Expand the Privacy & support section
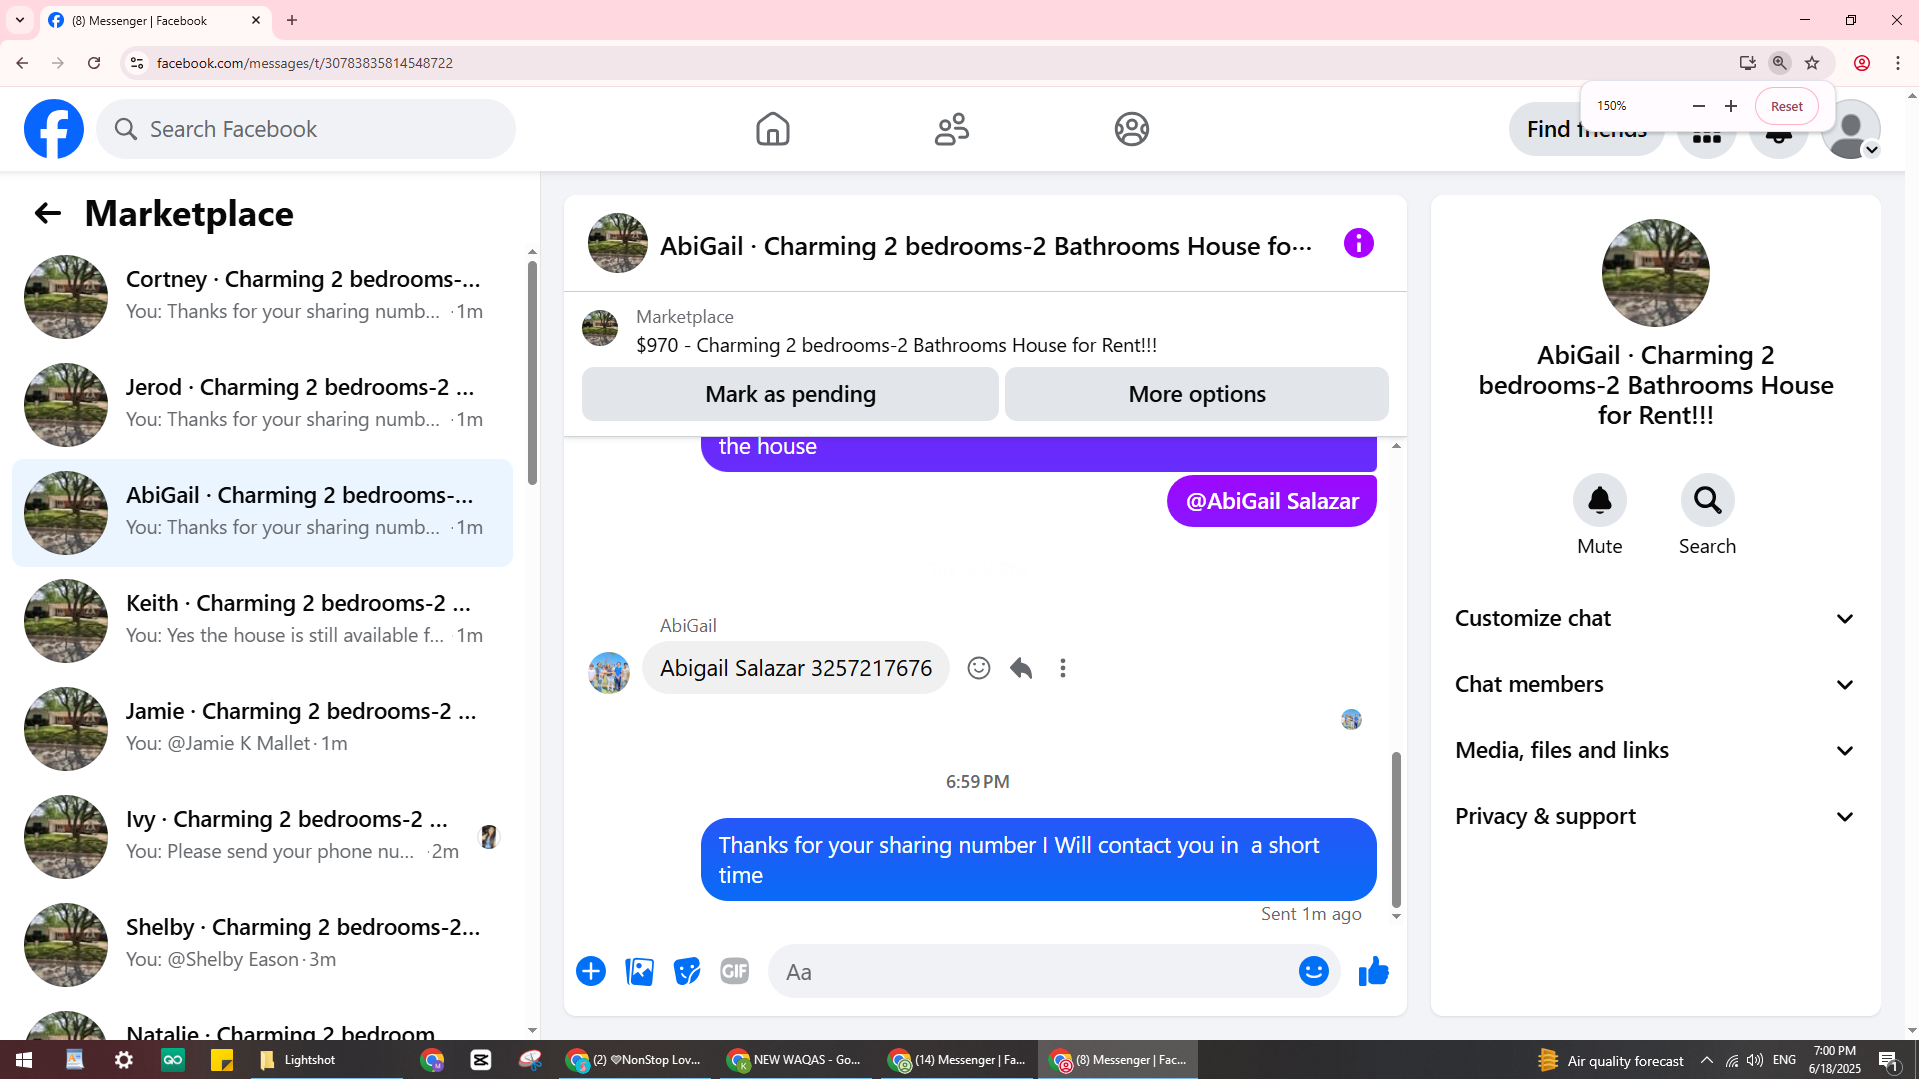The height and width of the screenshot is (1079, 1919). (x=1656, y=817)
